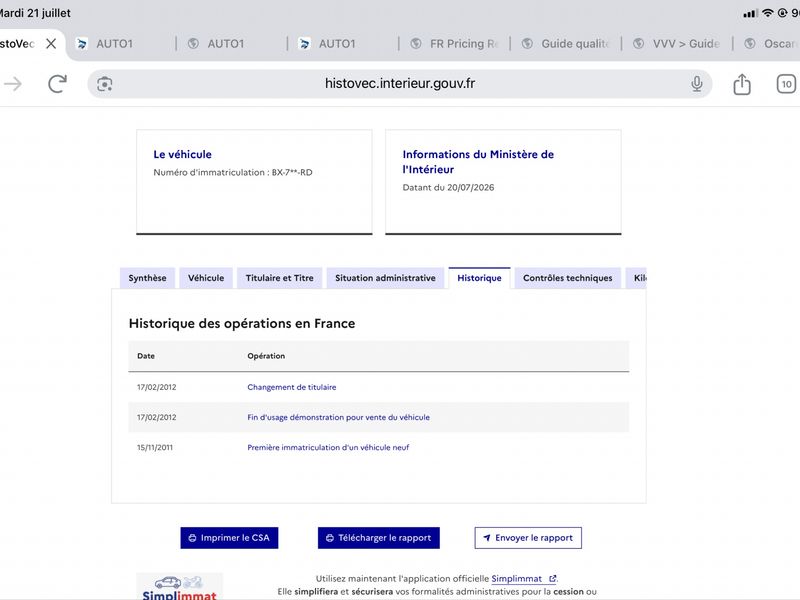Close the current HistoVec tab
Image resolution: width=800 pixels, height=600 pixels.
[x=51, y=43]
